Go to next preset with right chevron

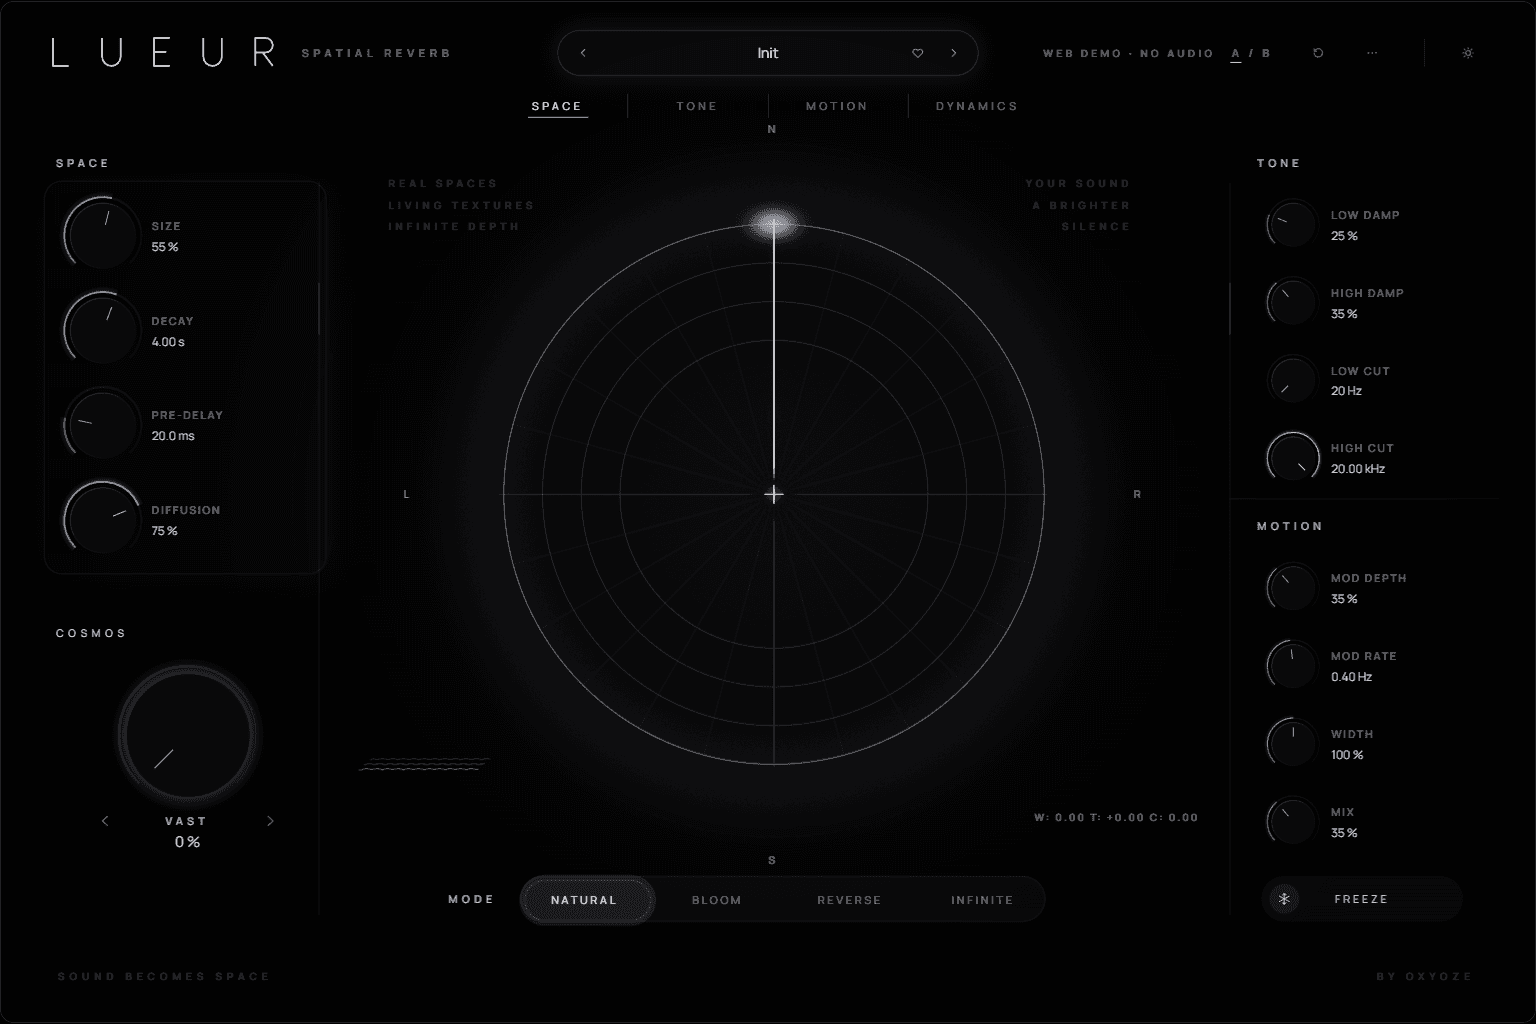coord(954,53)
